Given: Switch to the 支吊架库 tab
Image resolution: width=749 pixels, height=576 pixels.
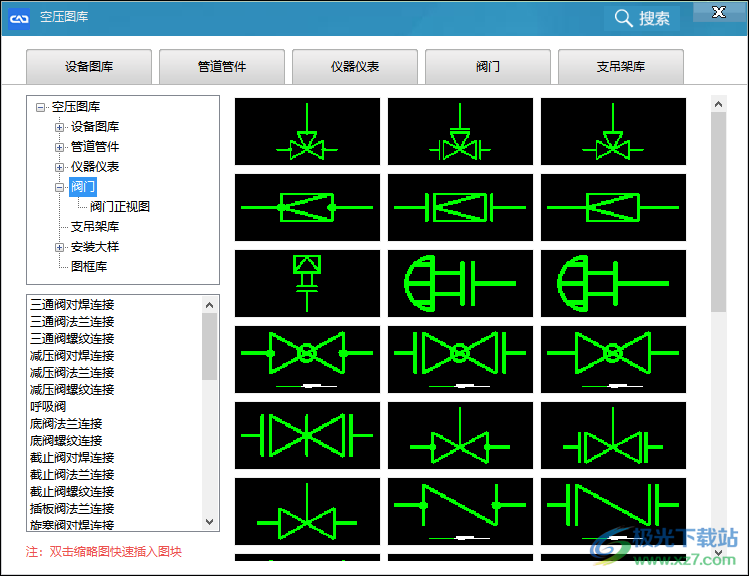Looking at the screenshot, I should (x=621, y=66).
